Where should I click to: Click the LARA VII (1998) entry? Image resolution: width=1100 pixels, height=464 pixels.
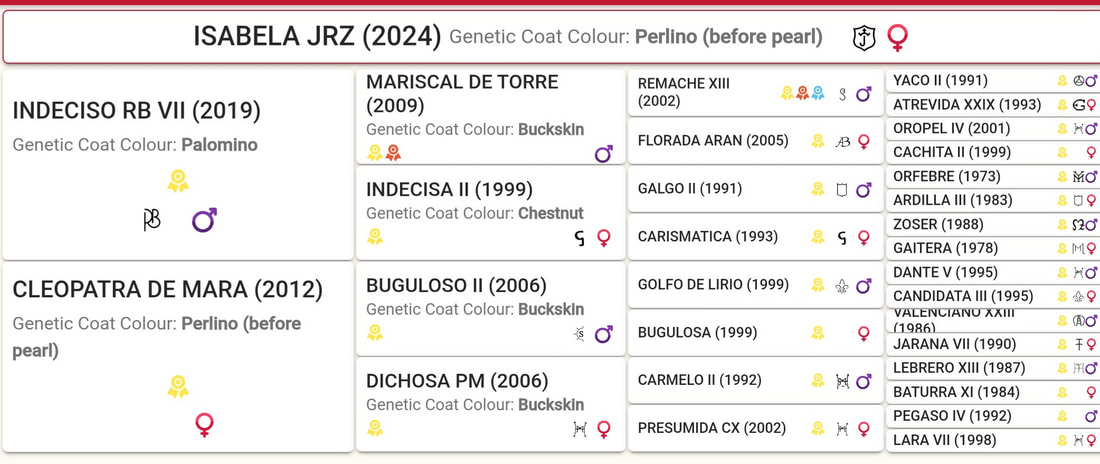(941, 440)
